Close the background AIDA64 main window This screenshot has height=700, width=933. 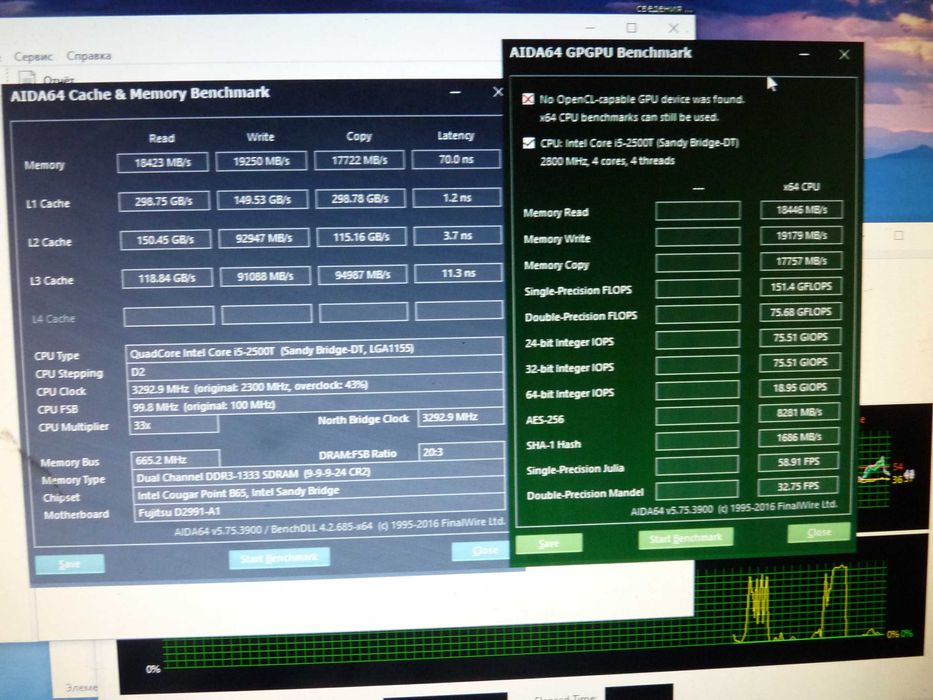coord(673,28)
